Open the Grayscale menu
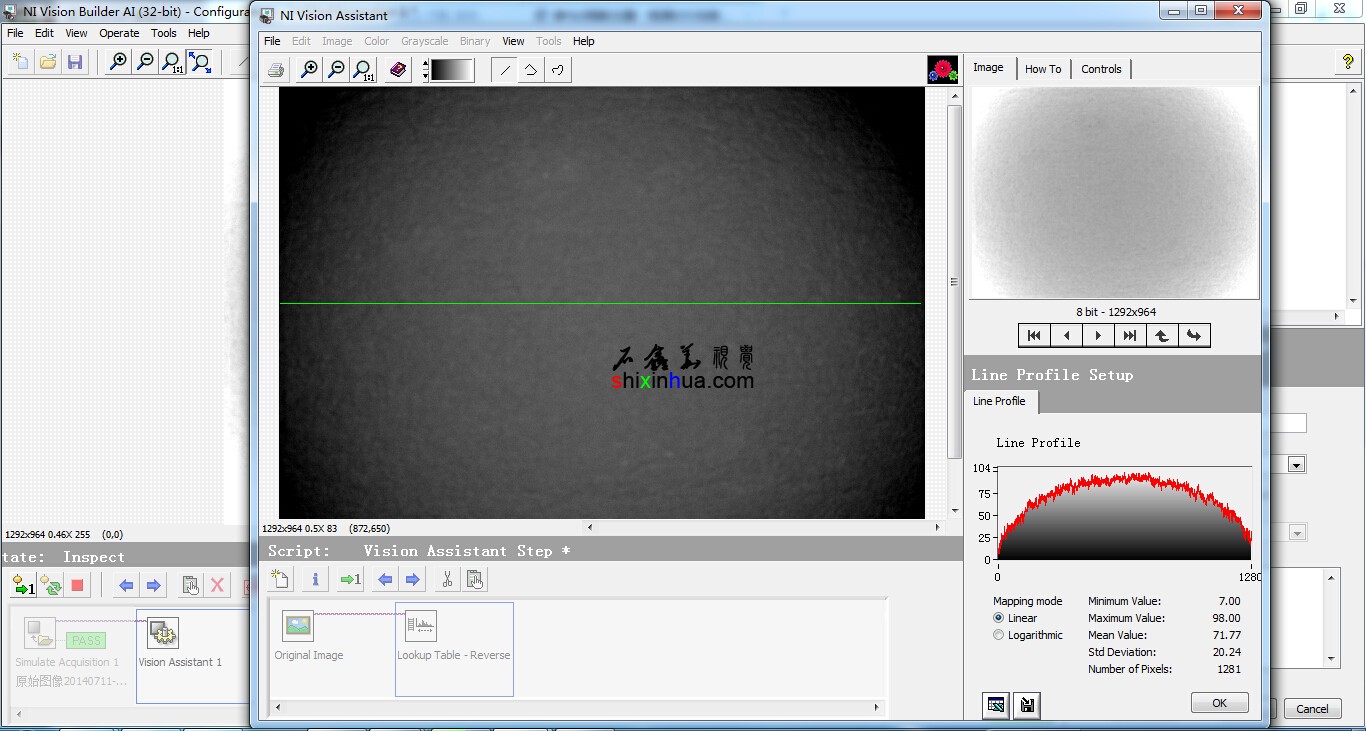 click(x=424, y=41)
